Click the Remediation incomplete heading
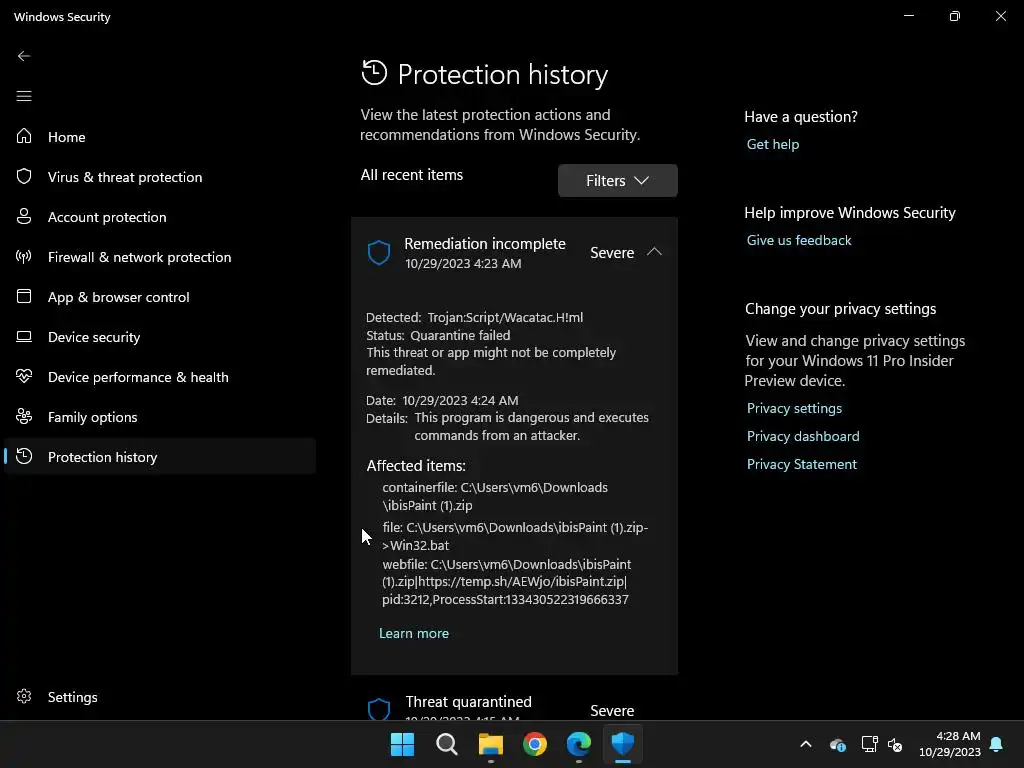 (x=485, y=244)
